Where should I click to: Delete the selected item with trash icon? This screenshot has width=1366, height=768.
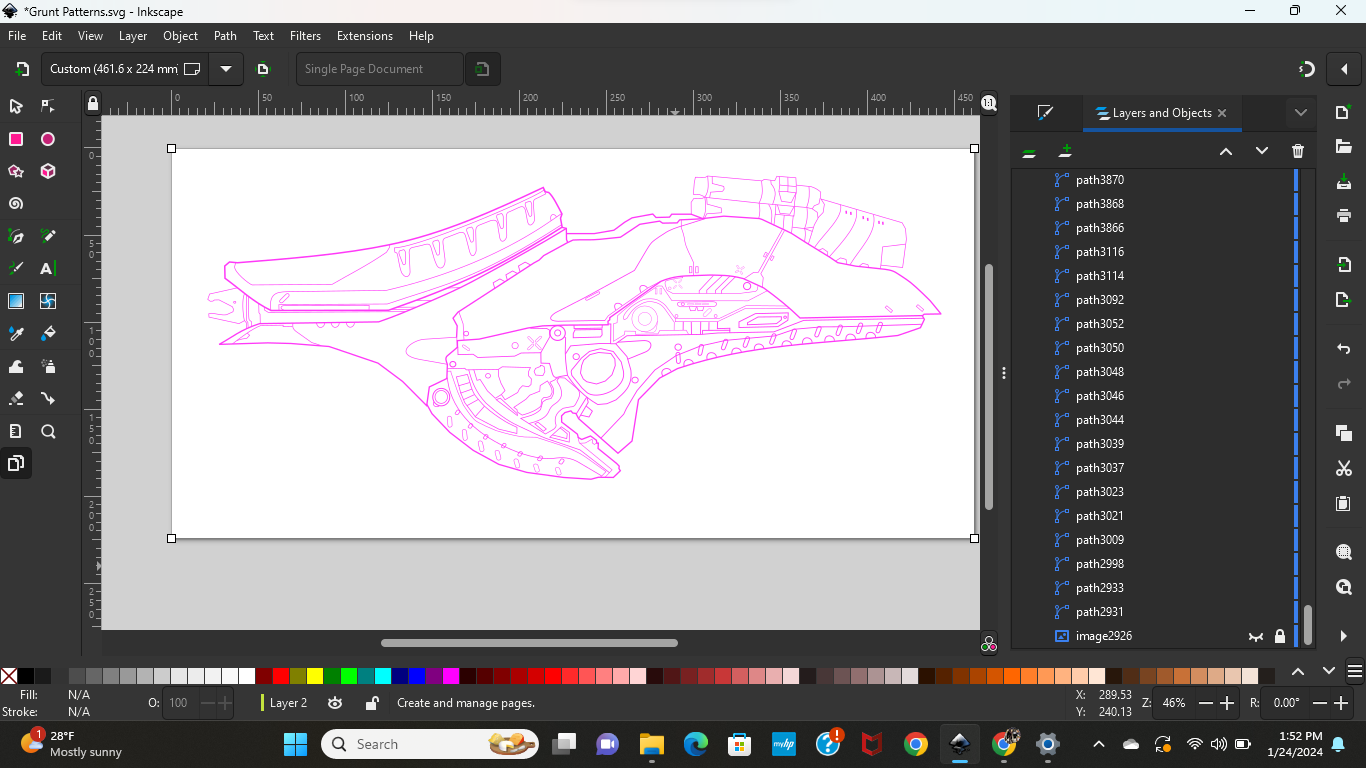point(1298,151)
